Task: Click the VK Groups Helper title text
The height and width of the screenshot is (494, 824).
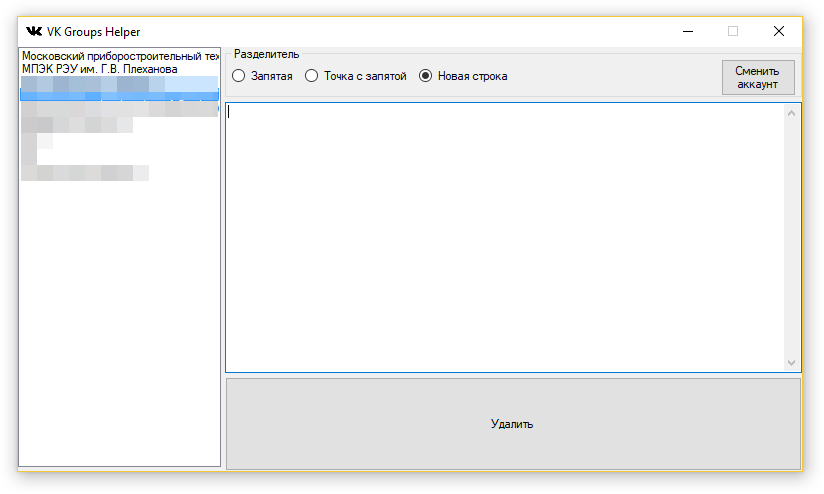Action: click(x=93, y=31)
